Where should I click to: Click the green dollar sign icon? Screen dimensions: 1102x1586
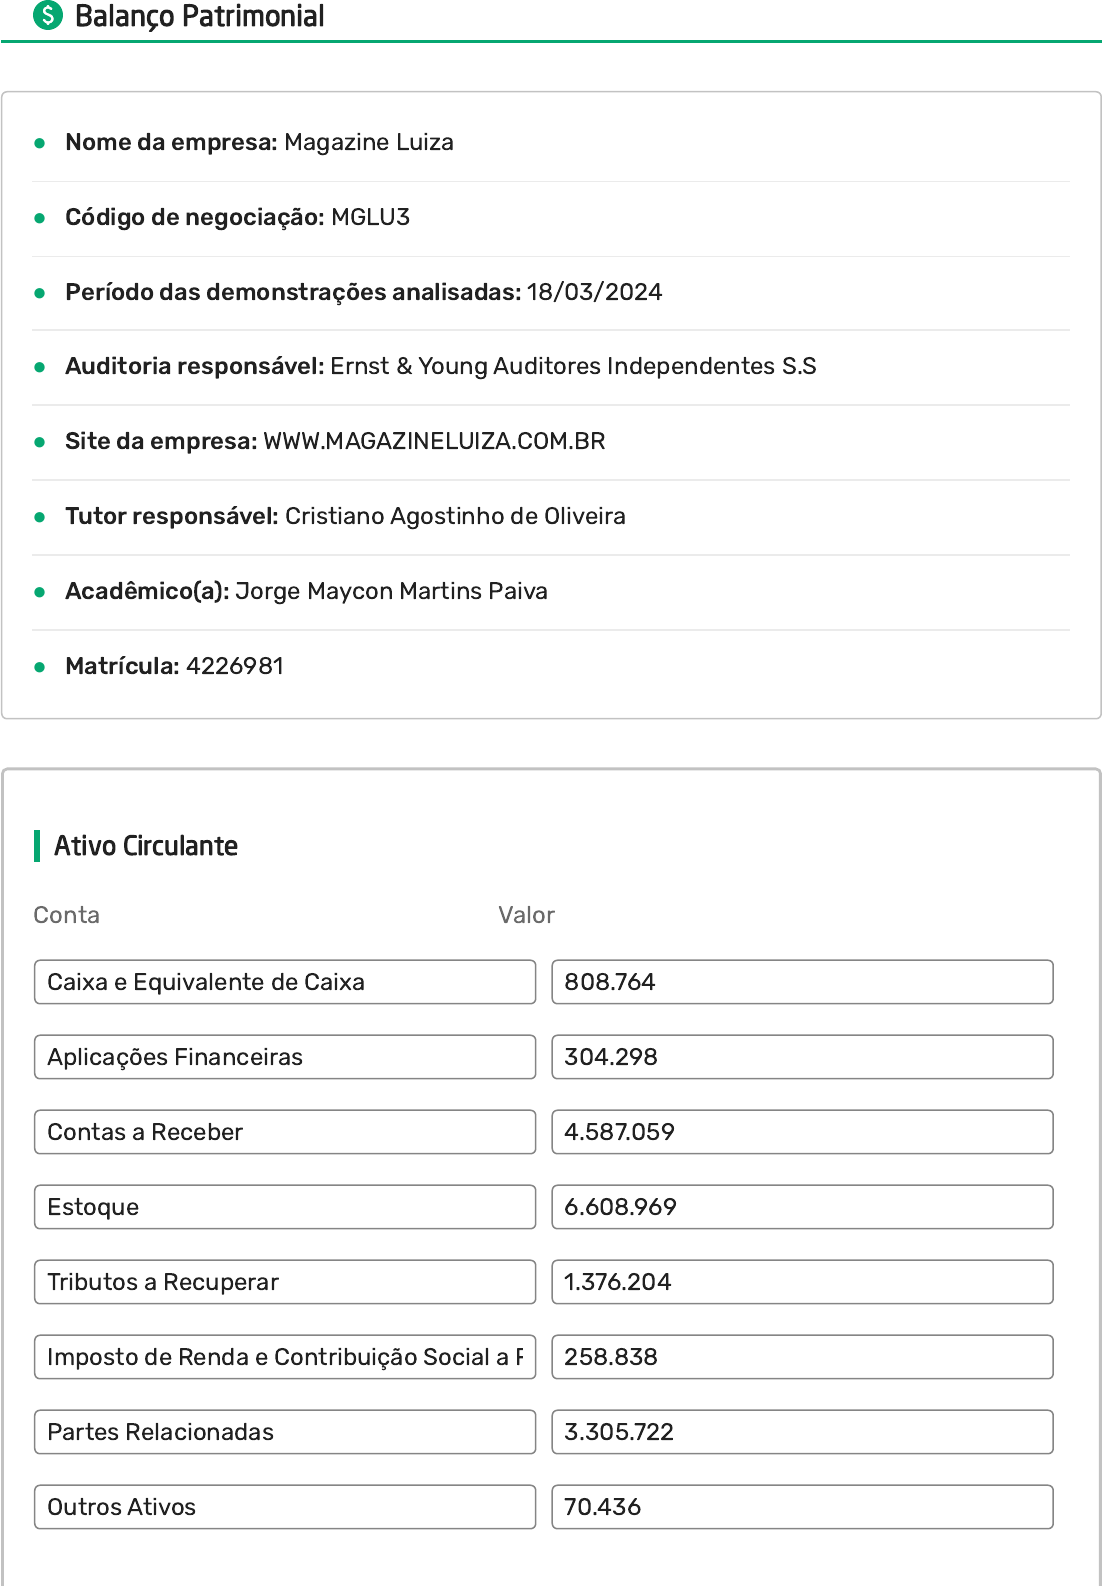coord(47,16)
